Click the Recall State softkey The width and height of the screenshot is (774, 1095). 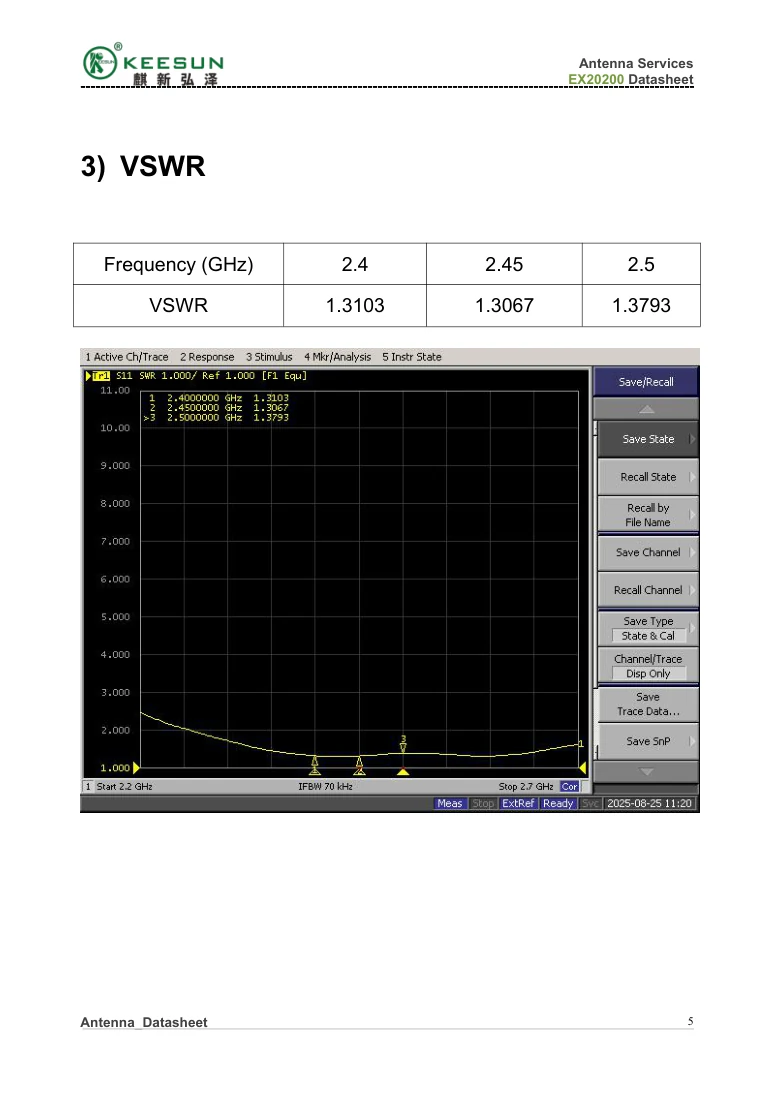click(648, 477)
